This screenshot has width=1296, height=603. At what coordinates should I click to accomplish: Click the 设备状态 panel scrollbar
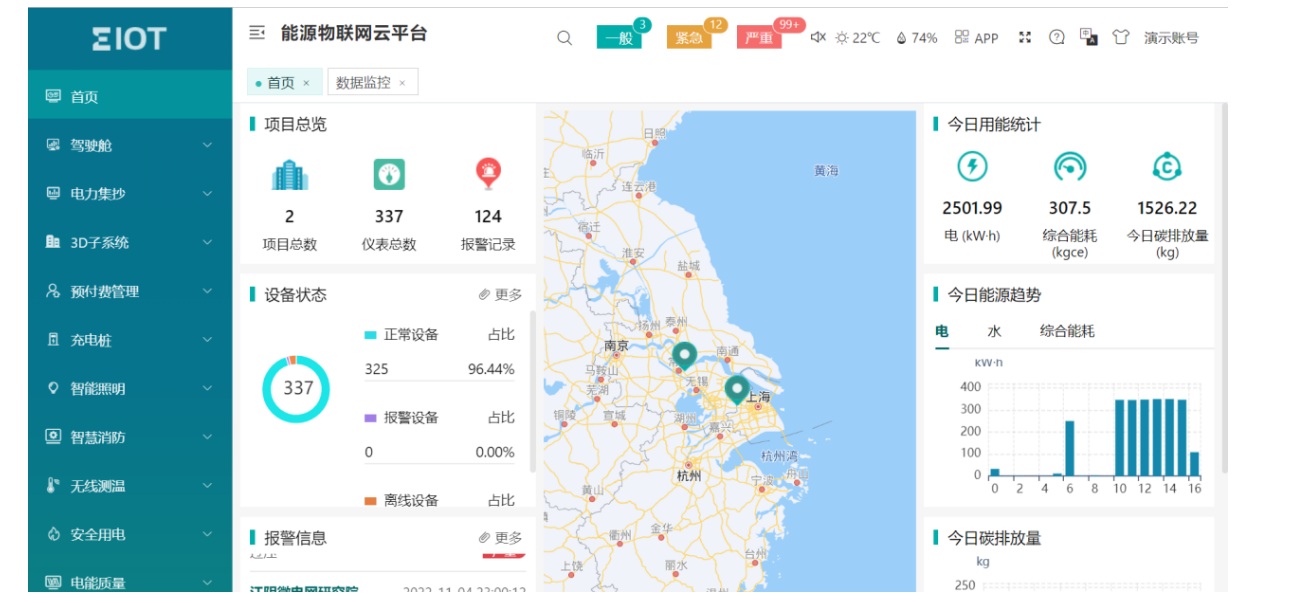532,390
